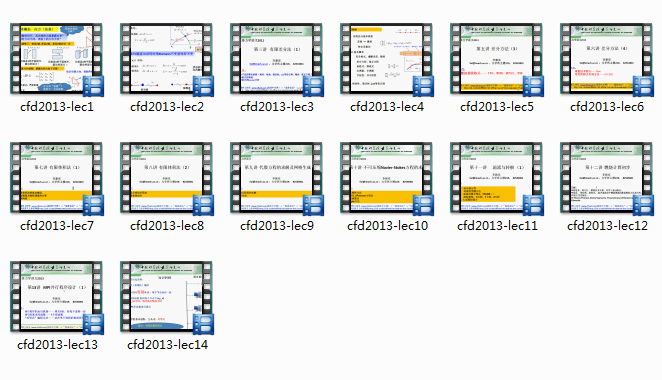This screenshot has height=380, width=662.
Task: Select the cfd2013-lec6 video file icon
Action: click(x=607, y=59)
